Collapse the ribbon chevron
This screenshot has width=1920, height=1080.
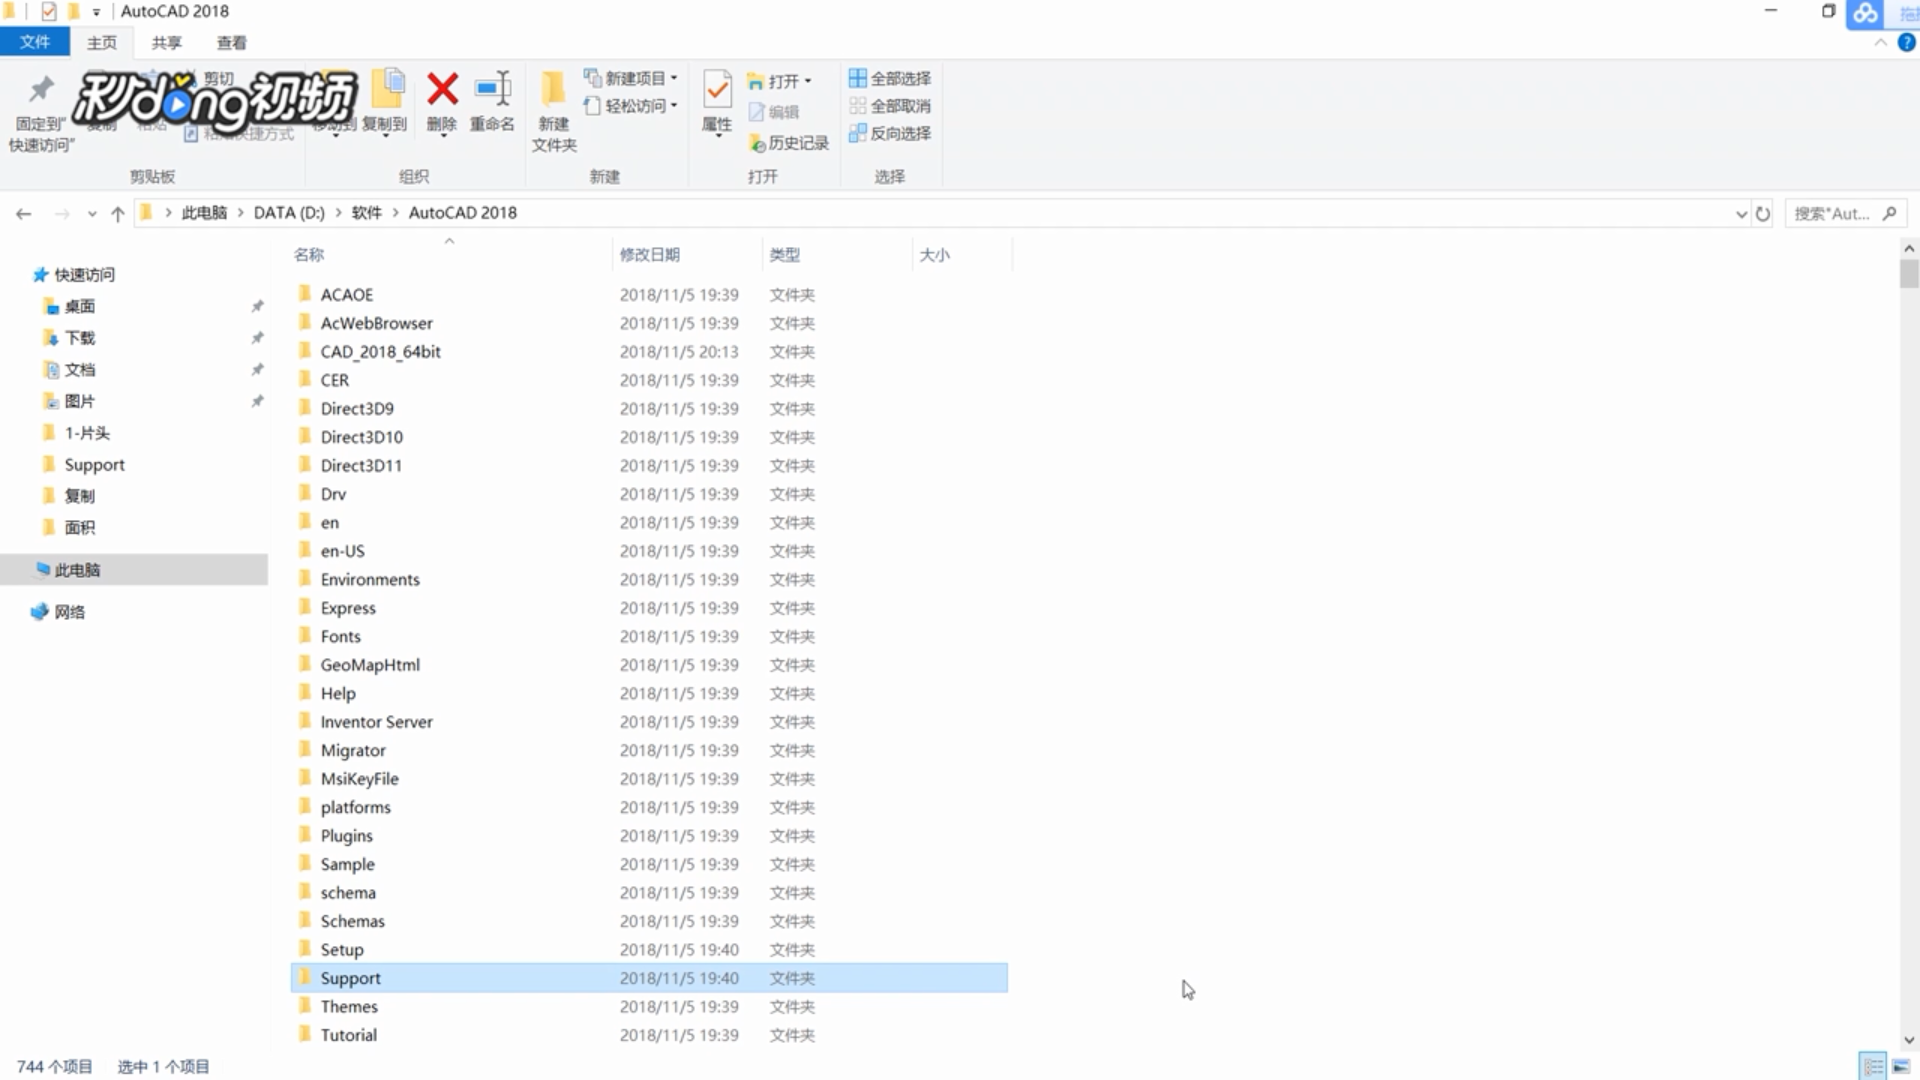click(x=1881, y=43)
